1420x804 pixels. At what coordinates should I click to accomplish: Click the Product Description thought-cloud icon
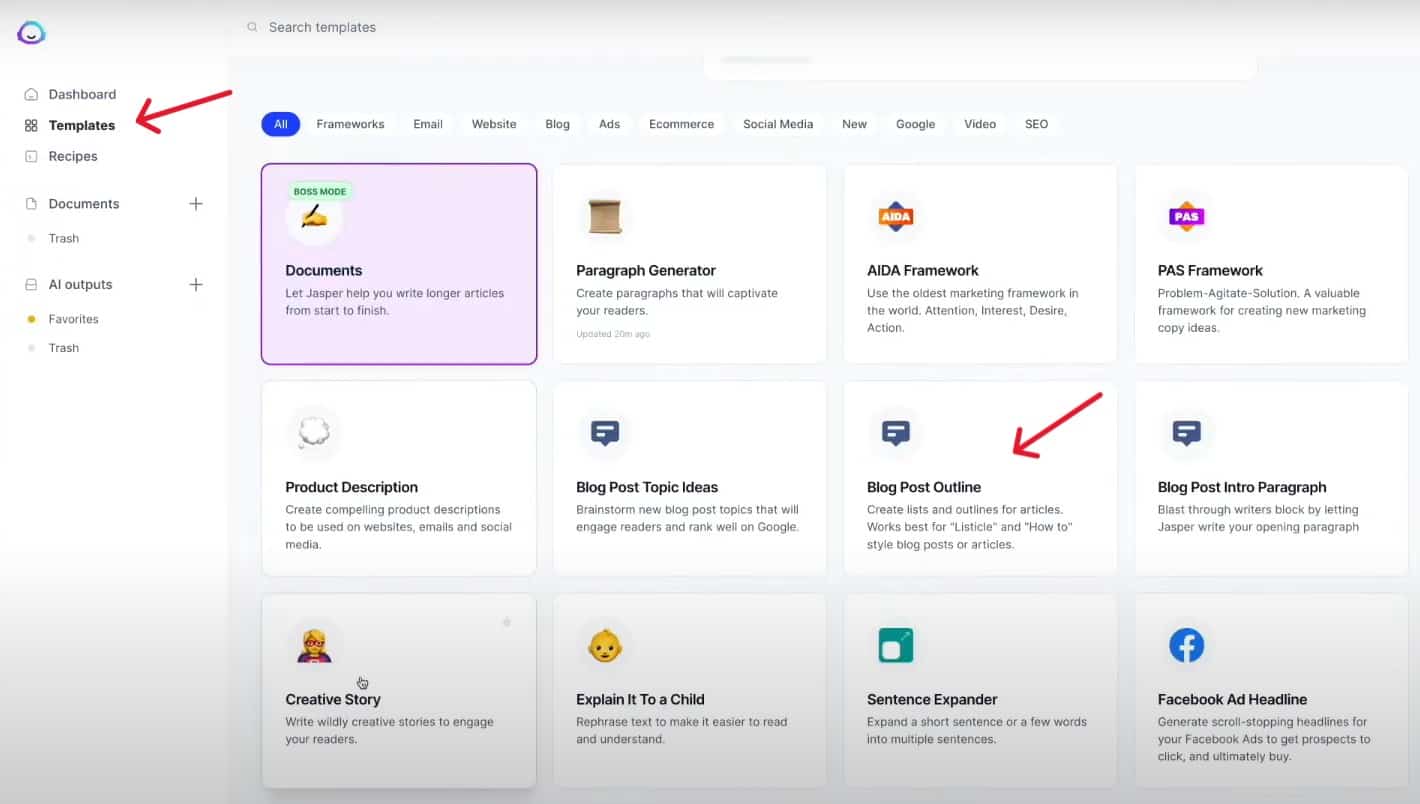click(x=314, y=432)
